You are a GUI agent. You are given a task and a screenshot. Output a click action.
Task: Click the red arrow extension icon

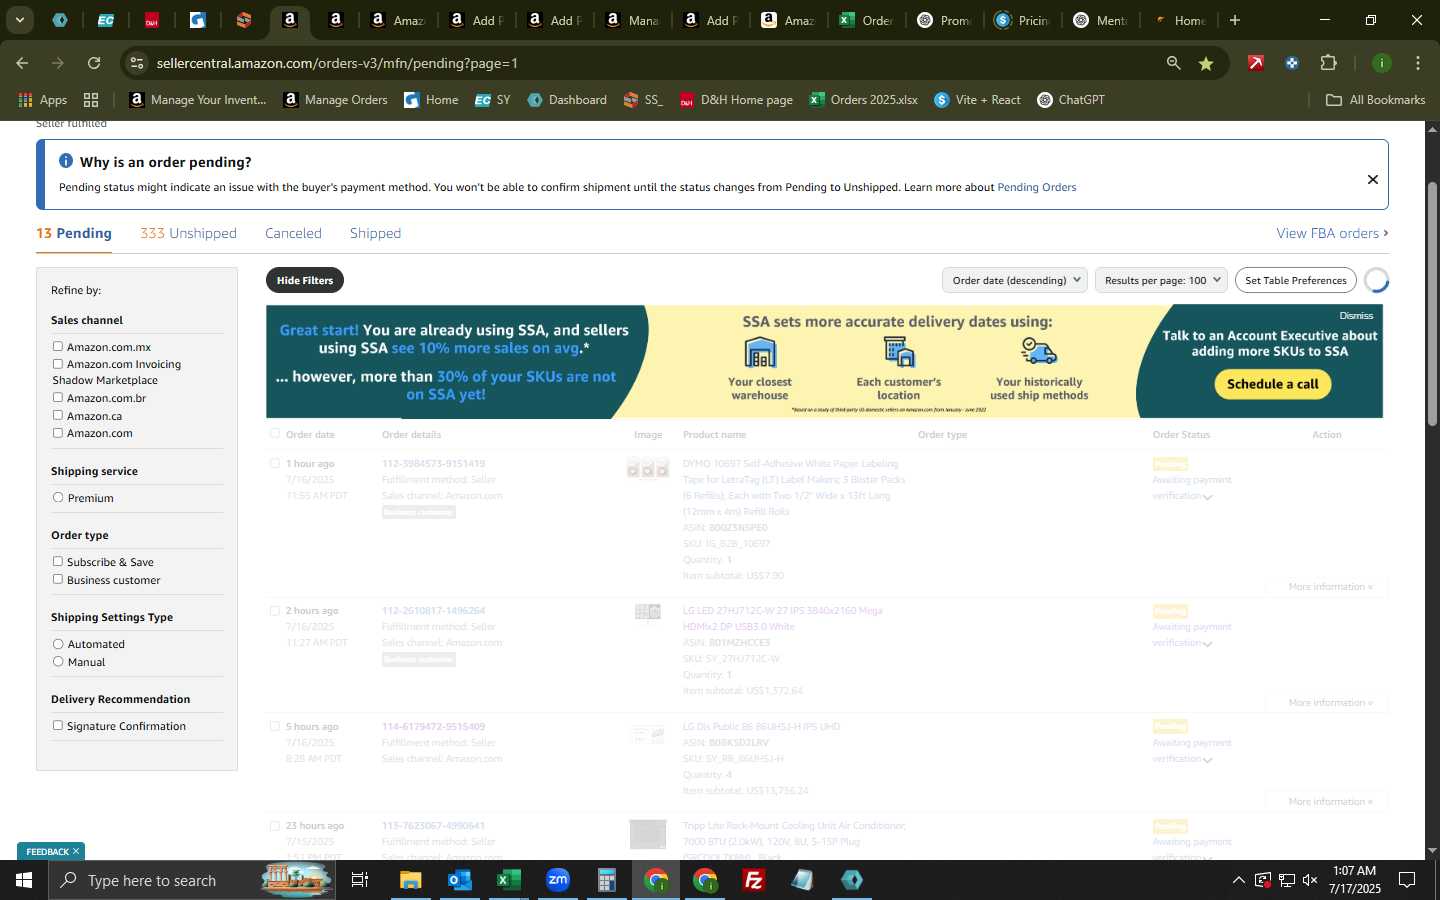click(x=1256, y=63)
